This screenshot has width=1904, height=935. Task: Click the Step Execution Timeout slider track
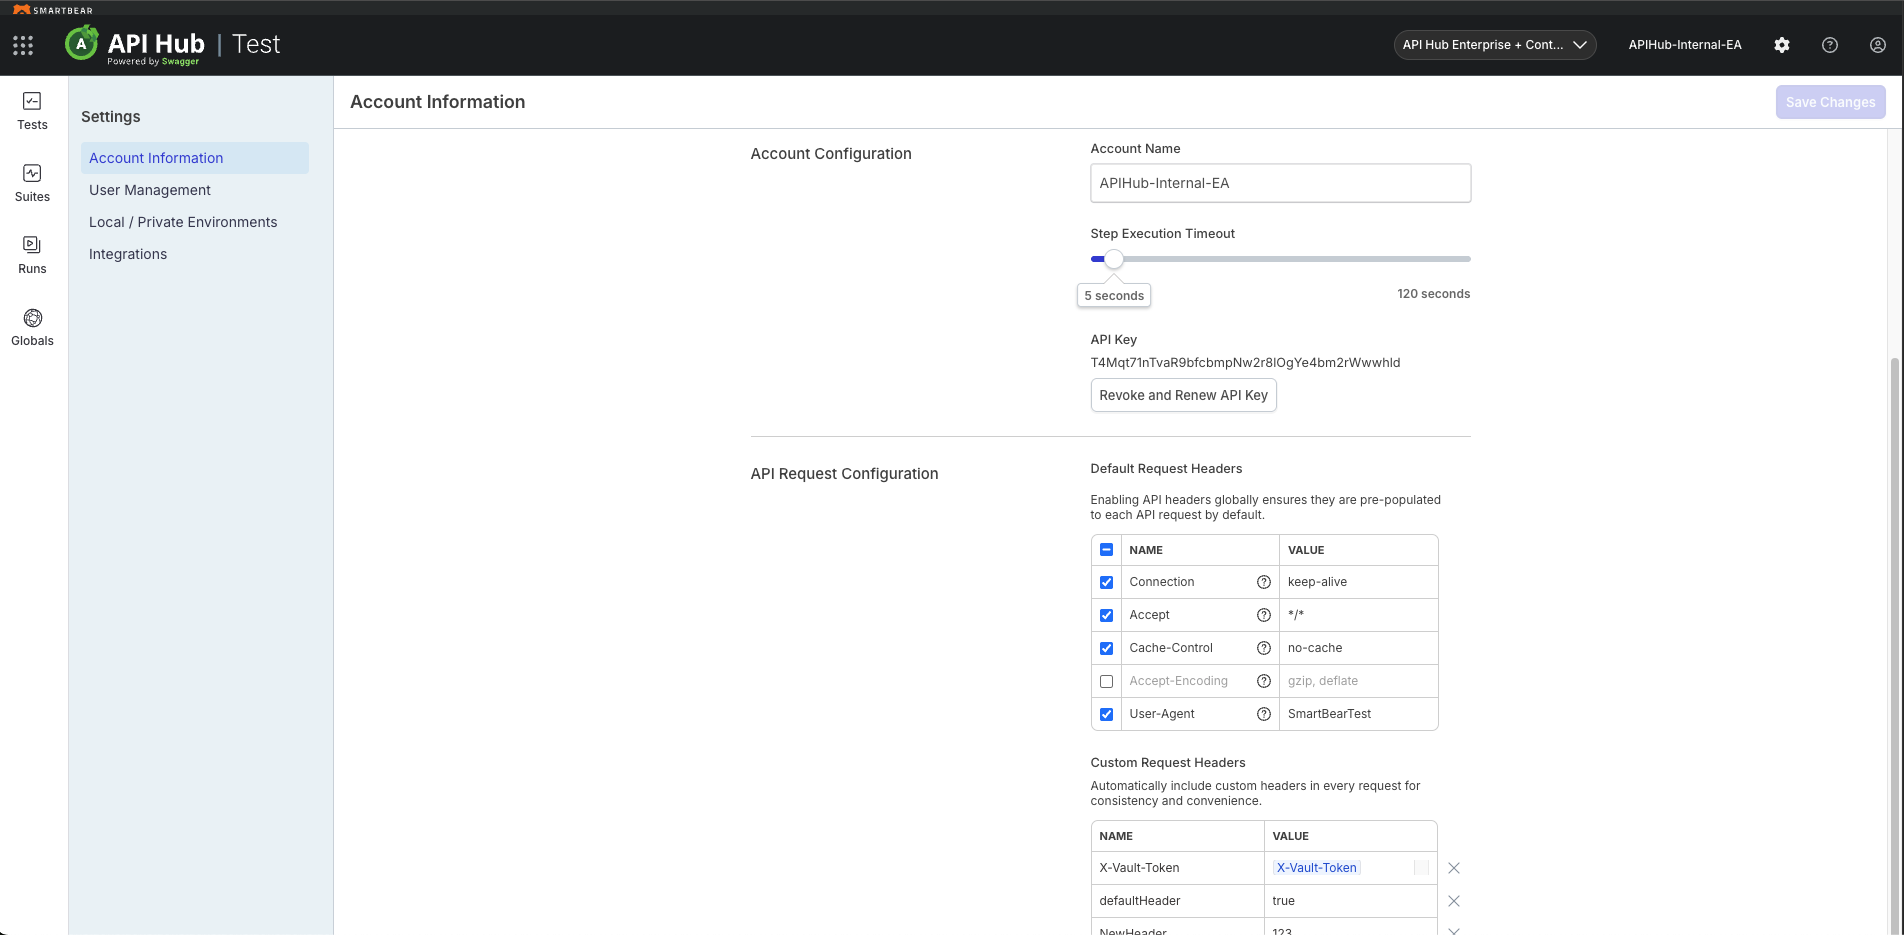tap(1280, 259)
